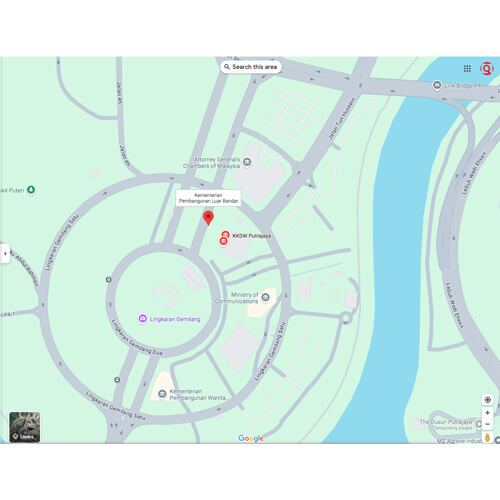
Task: Click the Search this area button
Action: [x=251, y=67]
